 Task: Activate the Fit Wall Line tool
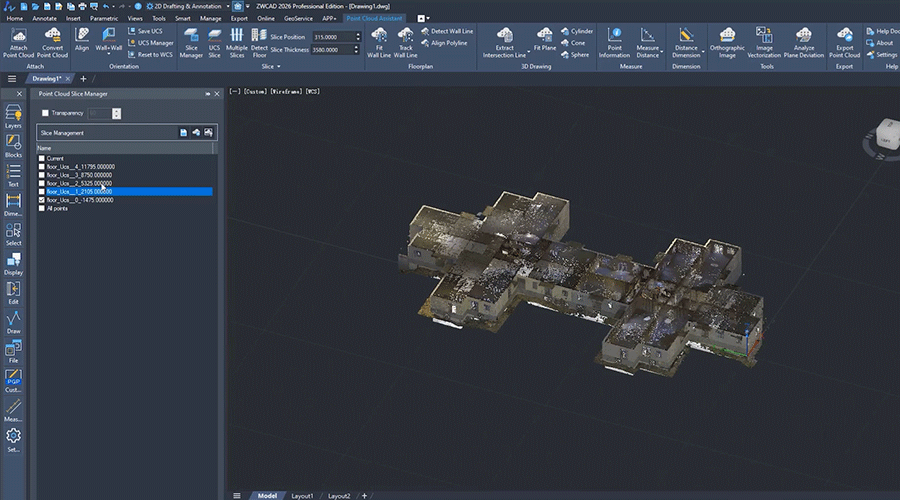(x=379, y=43)
